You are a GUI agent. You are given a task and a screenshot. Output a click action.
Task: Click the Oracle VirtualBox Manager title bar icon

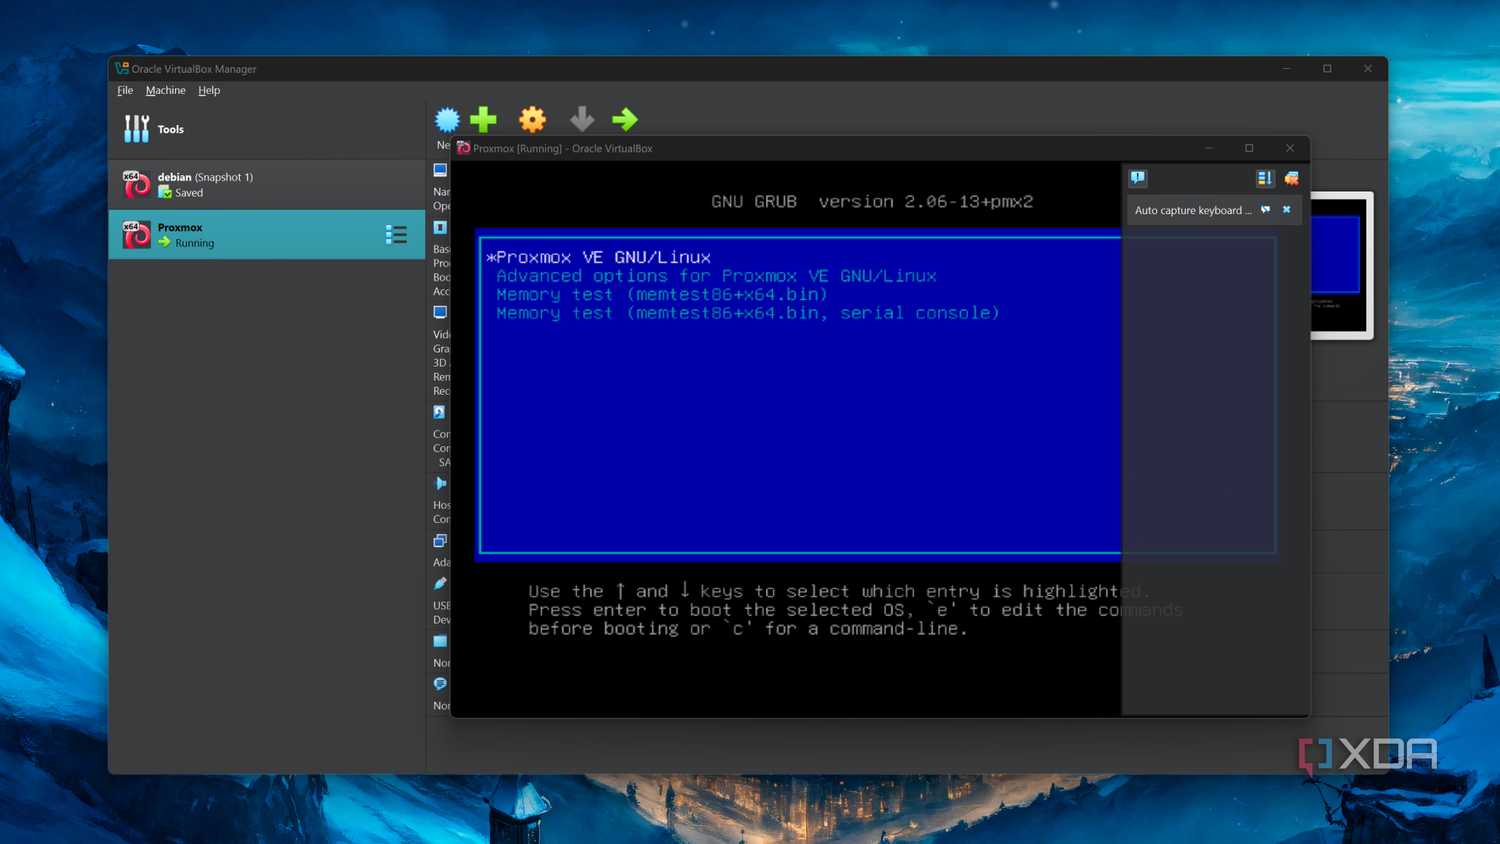point(122,69)
